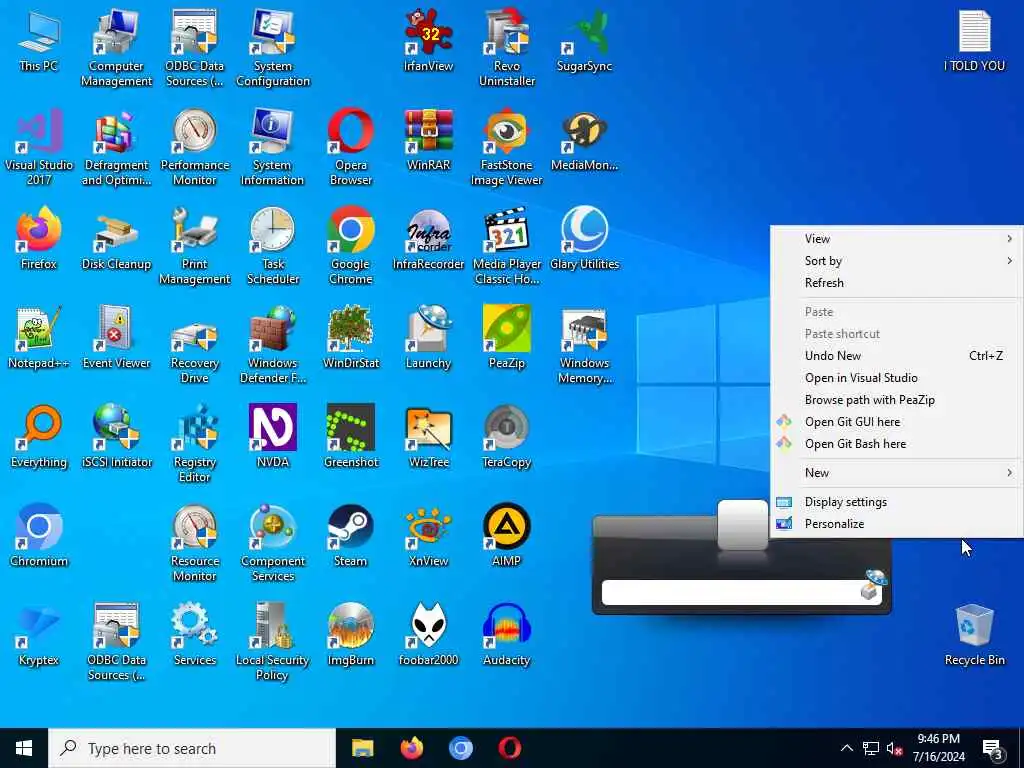Select the Kryptex desktop icon
The image size is (1024, 768).
pos(39,635)
